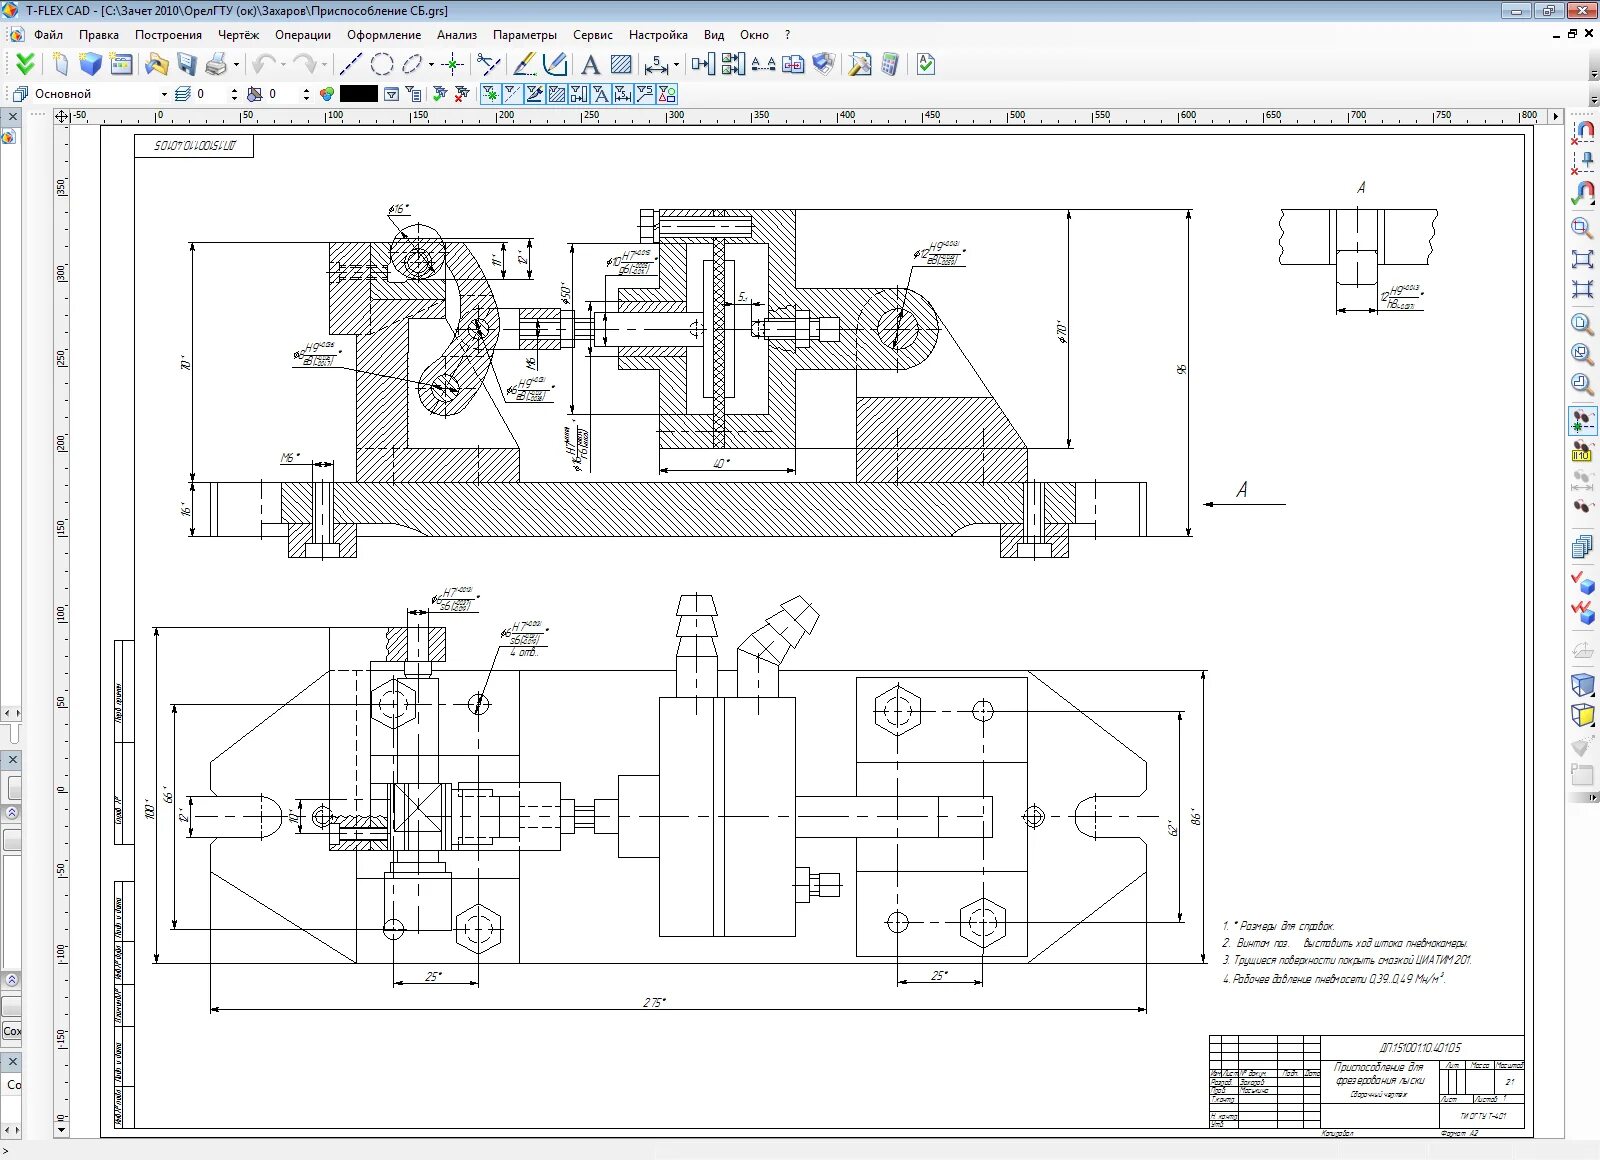This screenshot has width=1600, height=1160.
Task: Toggle the hatch selector filter button
Action: 556,94
